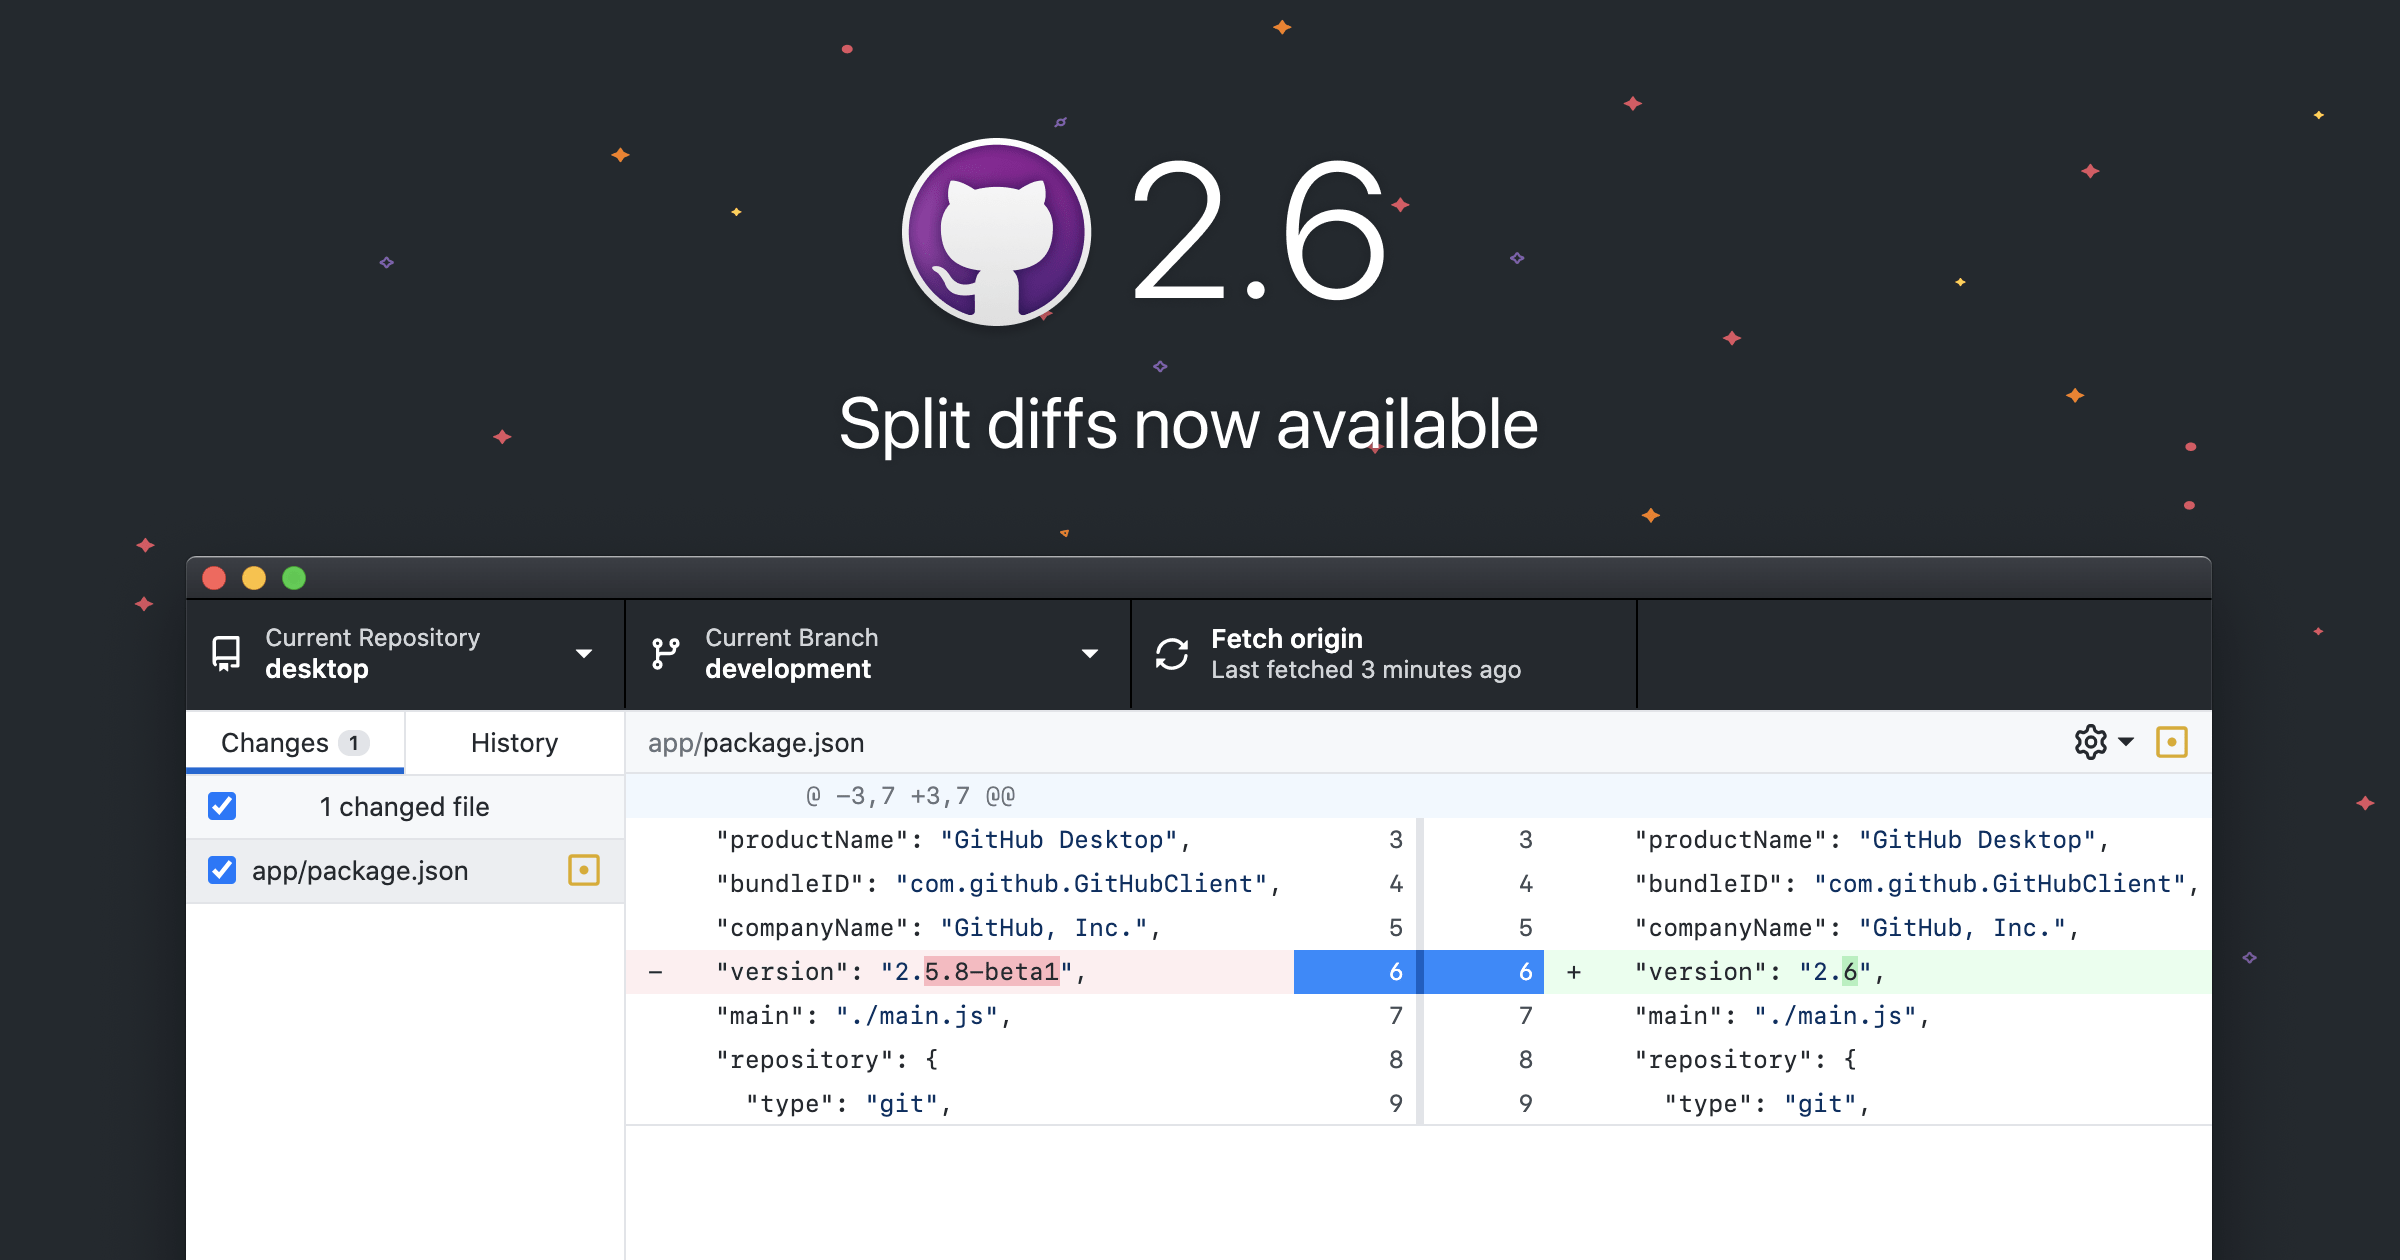This screenshot has height=1260, width=2400.
Task: Click the branch icon beside Current Branch
Action: click(664, 652)
